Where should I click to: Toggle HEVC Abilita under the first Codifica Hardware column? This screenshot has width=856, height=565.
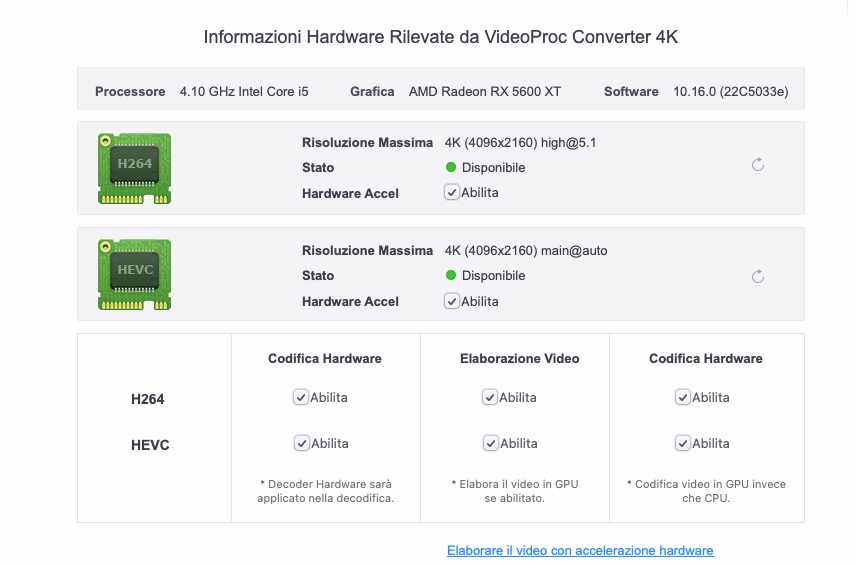[x=302, y=443]
